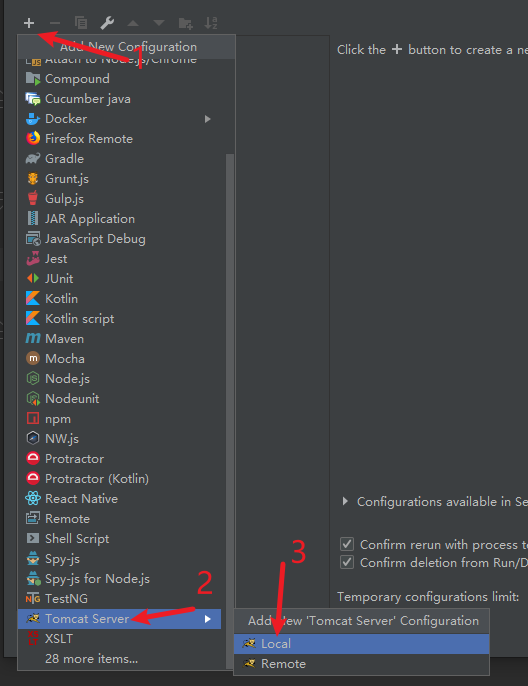Screen dimensions: 528x686
Task: Click the Copy Configuration toolbar icon
Action: click(81, 23)
